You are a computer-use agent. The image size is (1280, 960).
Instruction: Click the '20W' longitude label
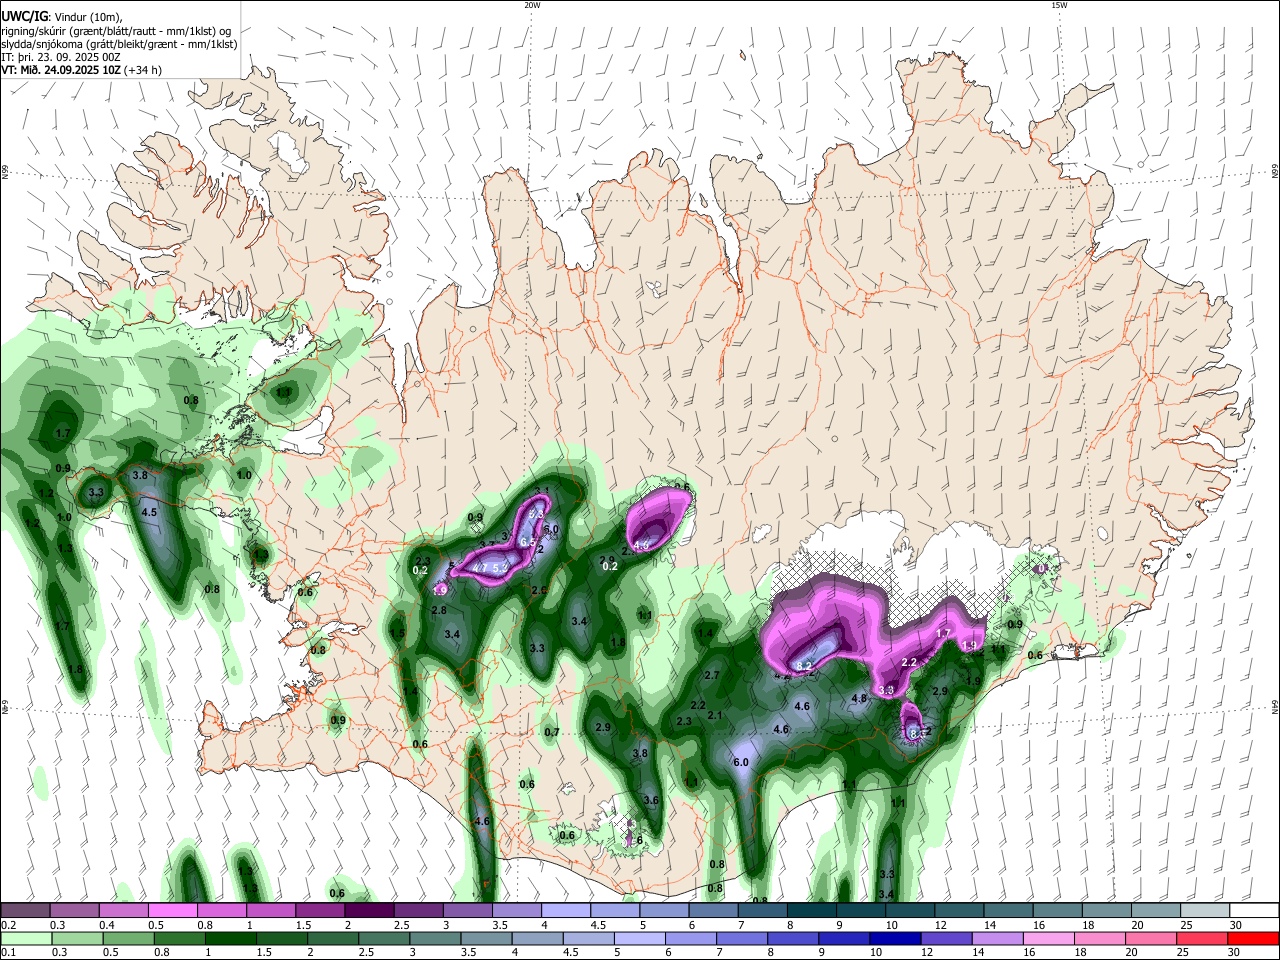tap(532, 5)
